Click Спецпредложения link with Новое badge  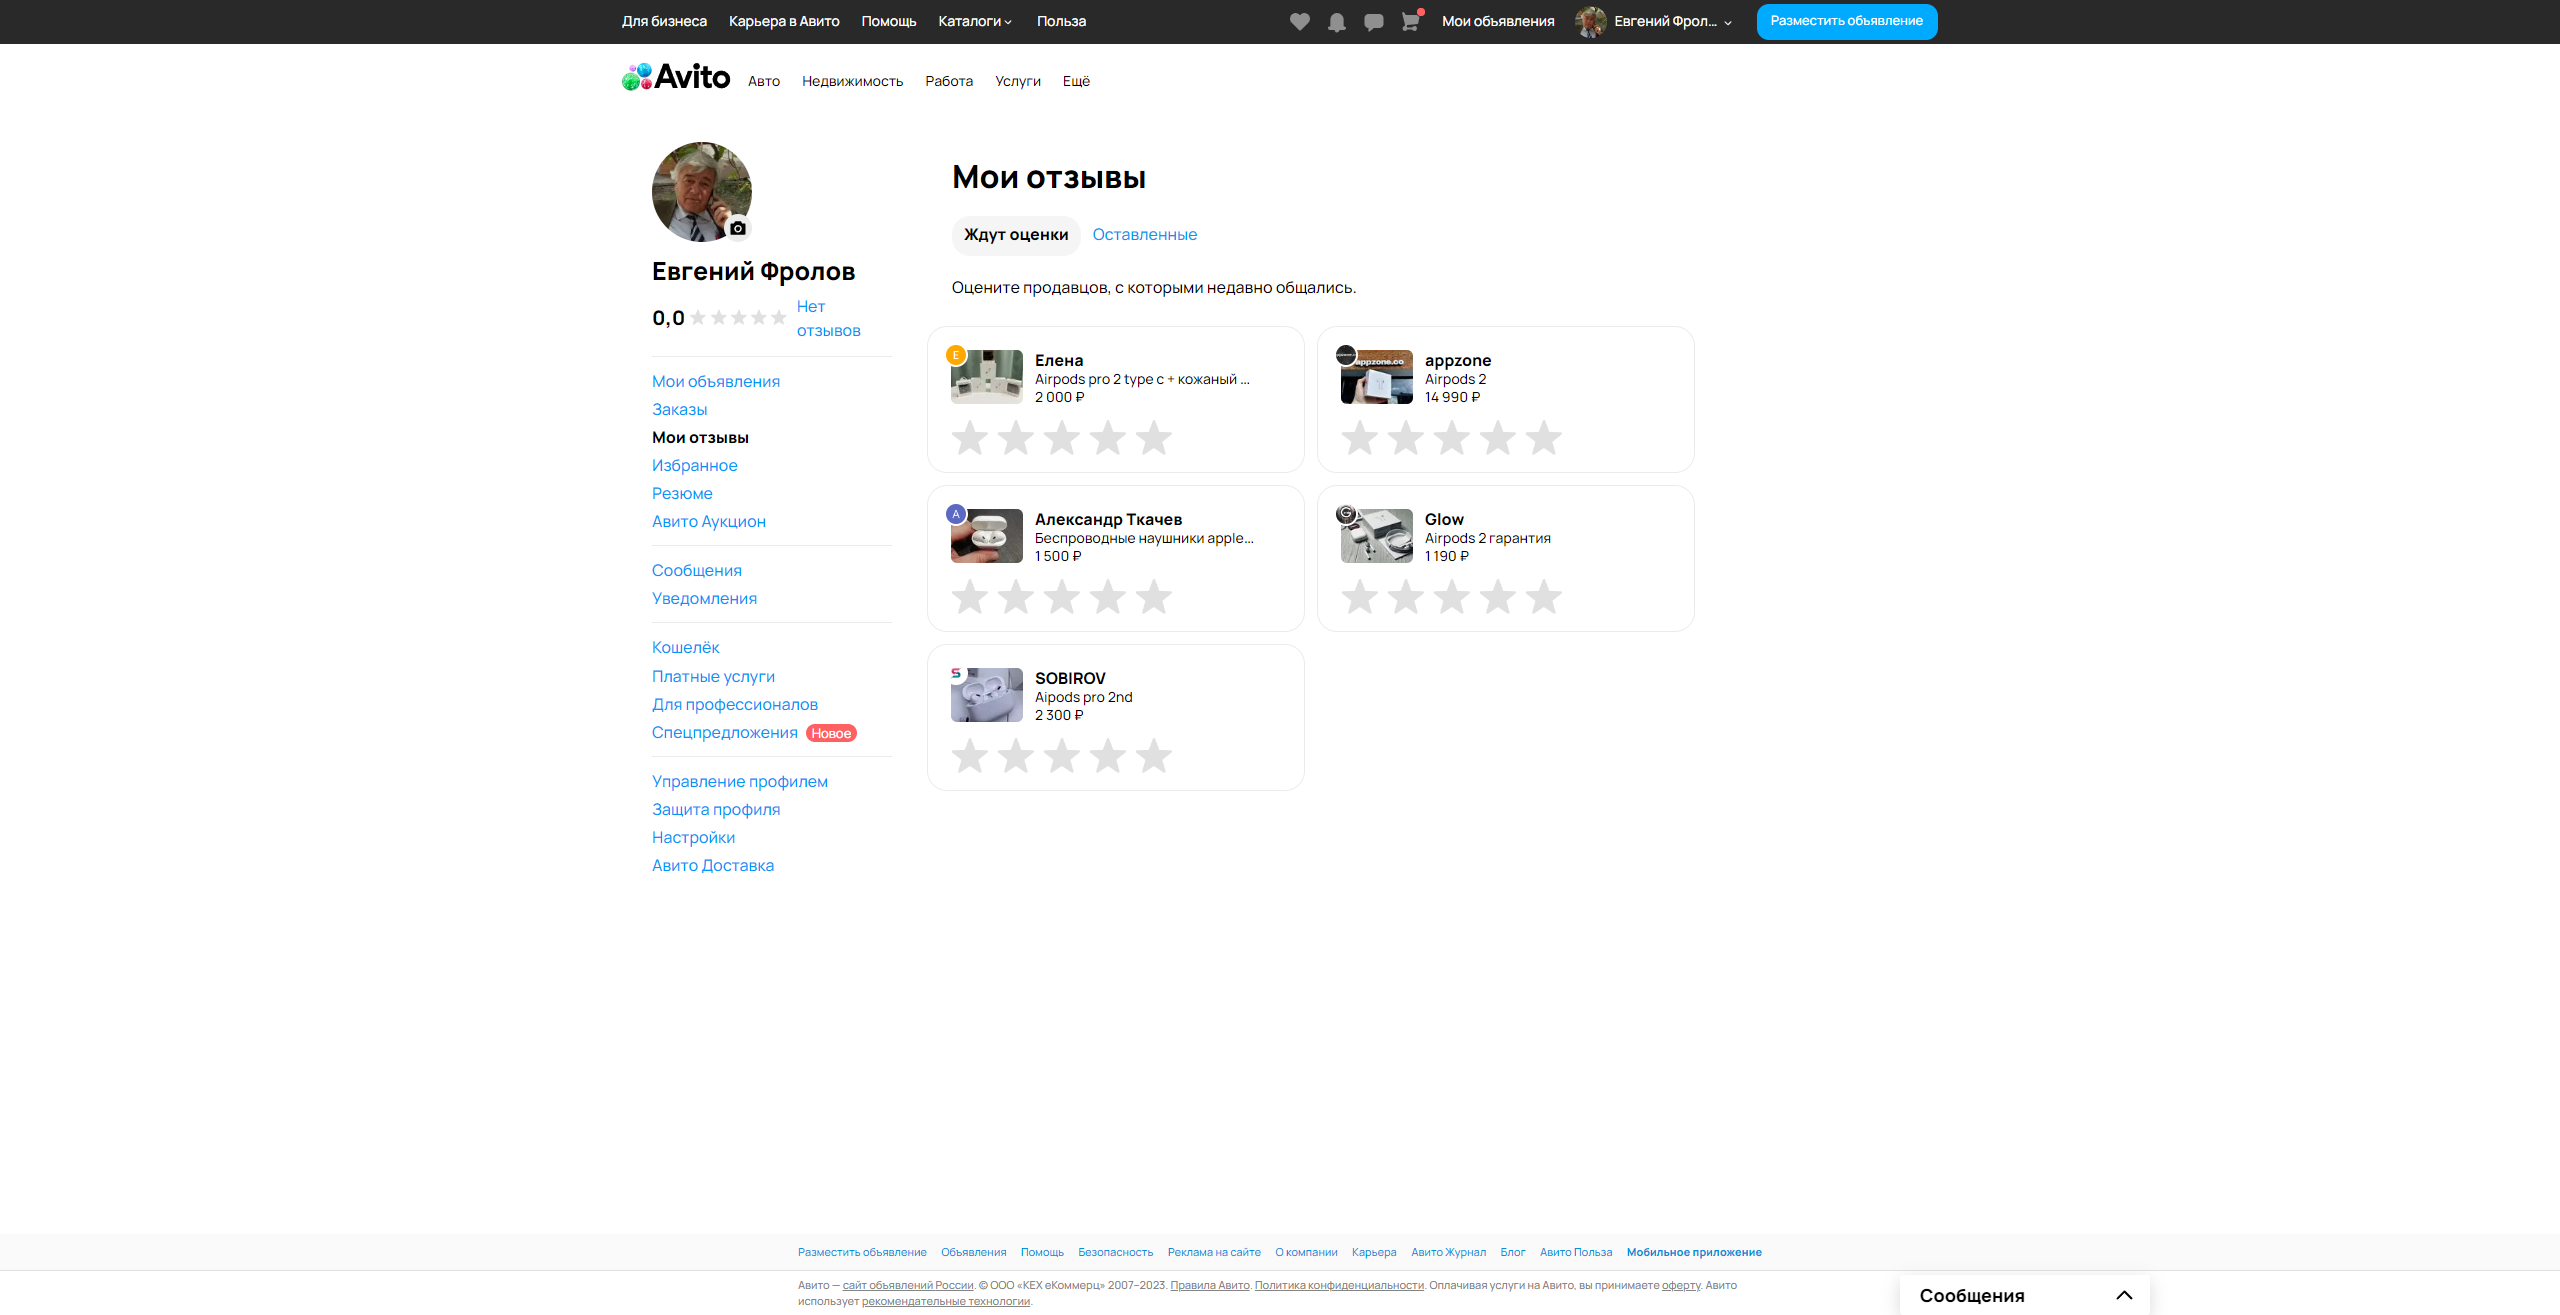pyautogui.click(x=725, y=733)
